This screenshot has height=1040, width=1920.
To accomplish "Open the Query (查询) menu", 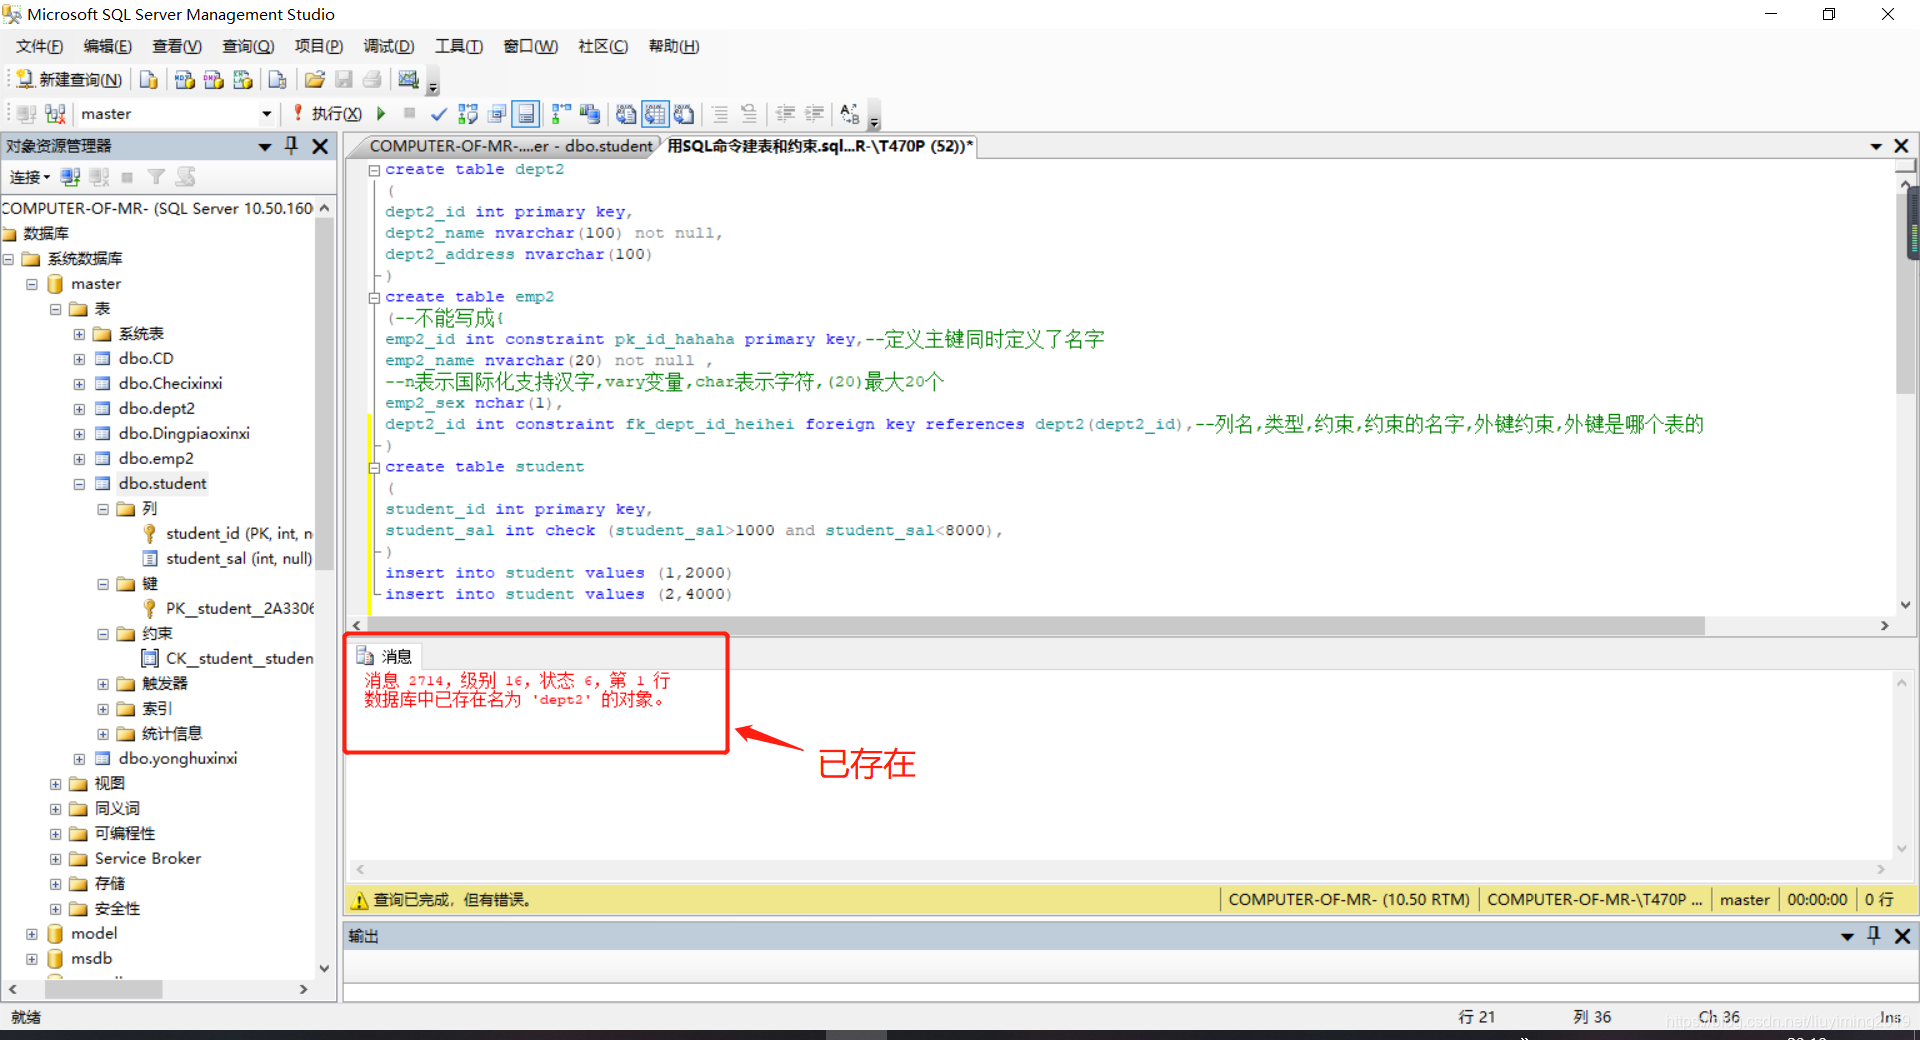I will tap(248, 46).
